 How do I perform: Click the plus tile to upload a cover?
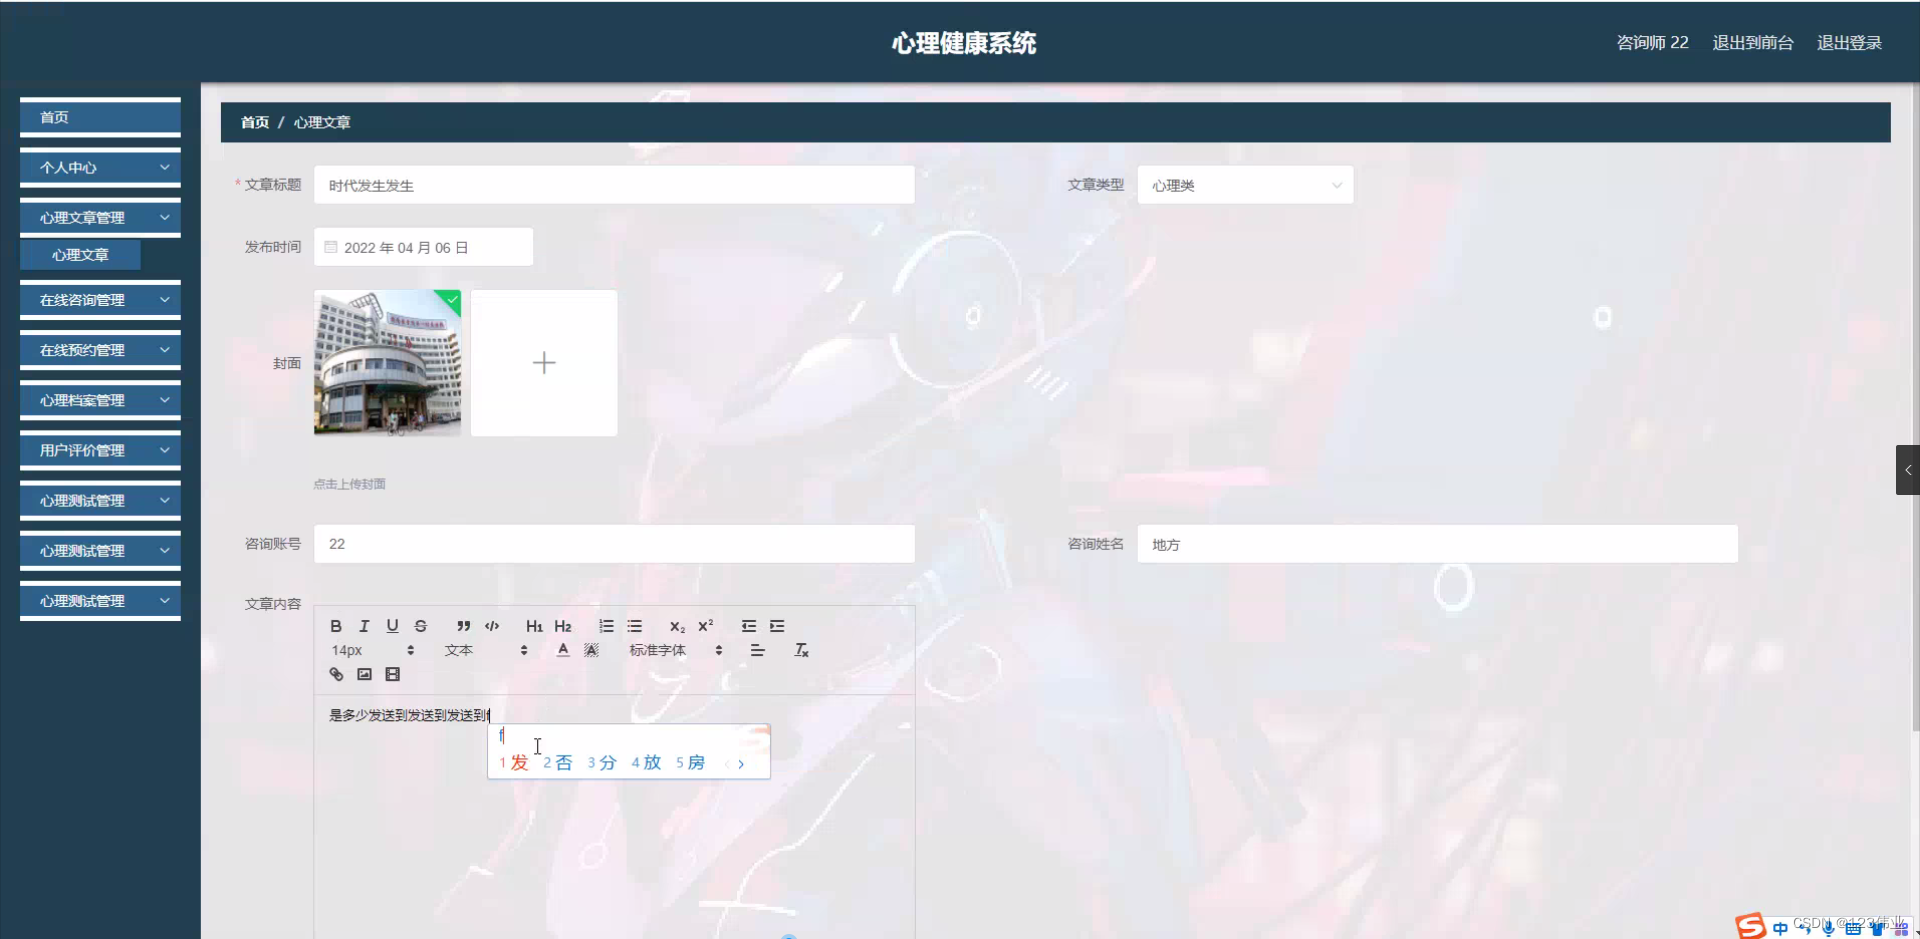click(543, 362)
